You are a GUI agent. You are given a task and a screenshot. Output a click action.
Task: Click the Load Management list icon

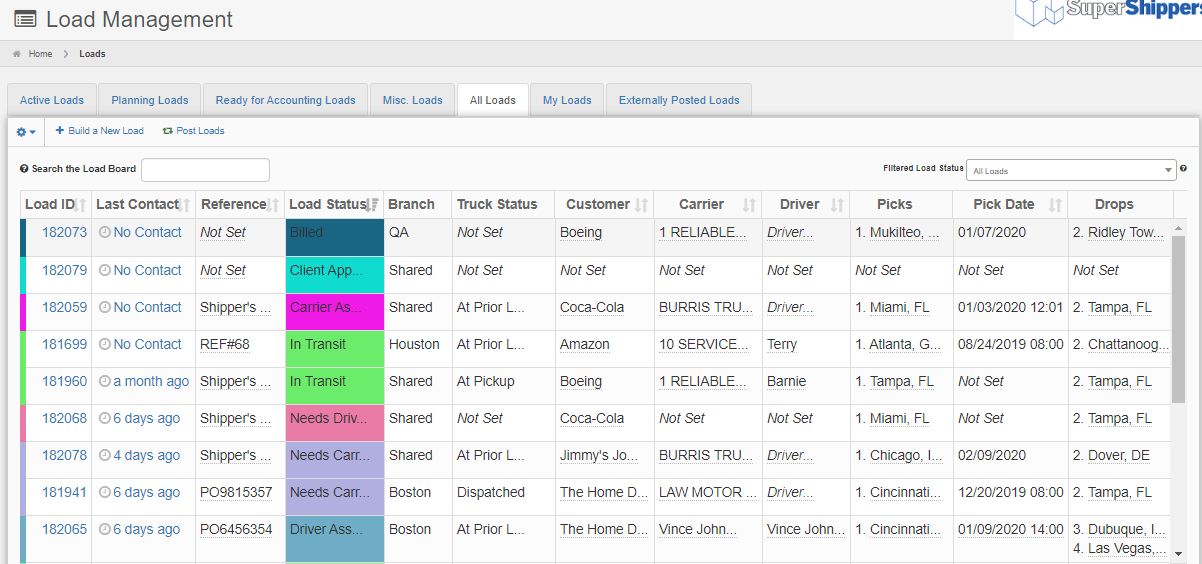coord(25,20)
